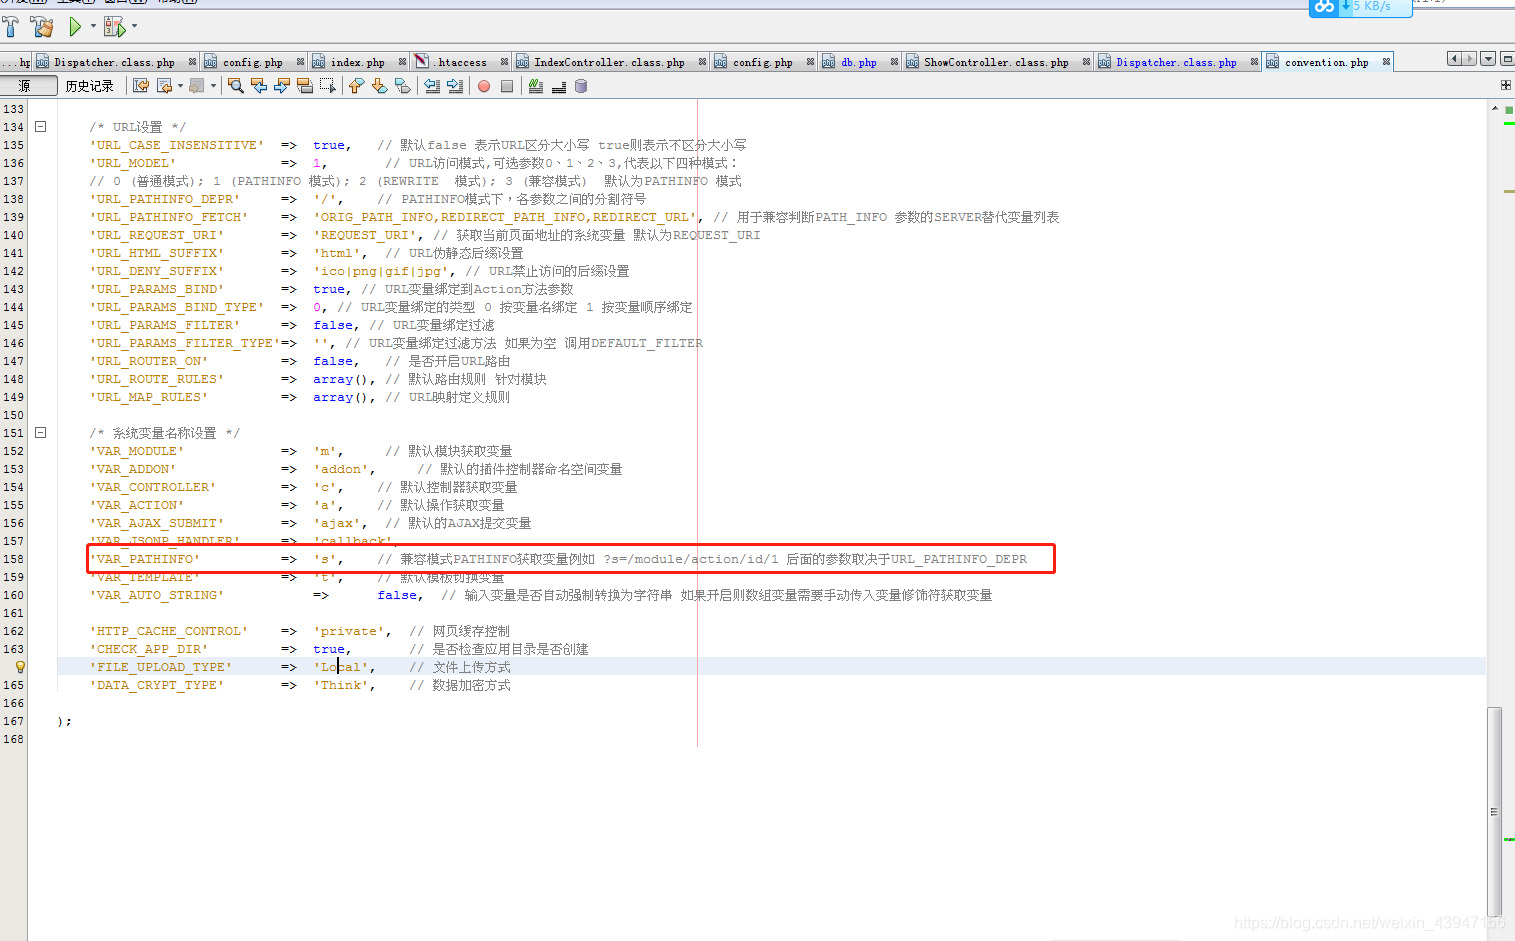This screenshot has width=1515, height=941.
Task: Open the .htaccess tab
Action: point(462,62)
